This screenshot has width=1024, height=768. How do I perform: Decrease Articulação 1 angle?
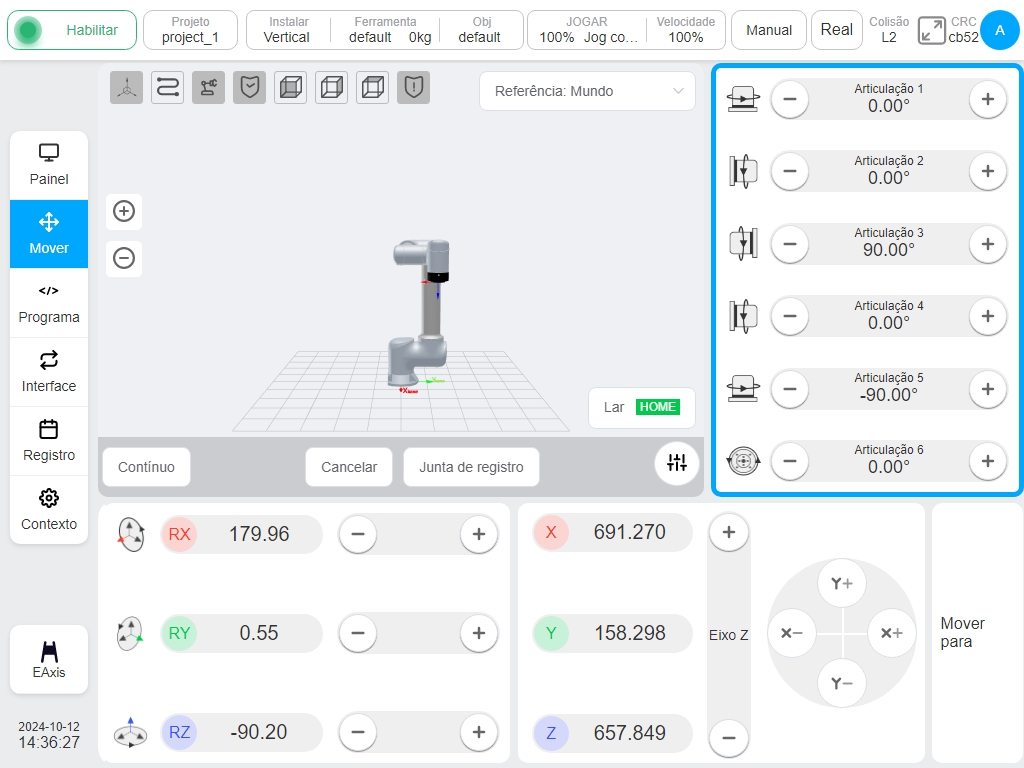[x=790, y=99]
